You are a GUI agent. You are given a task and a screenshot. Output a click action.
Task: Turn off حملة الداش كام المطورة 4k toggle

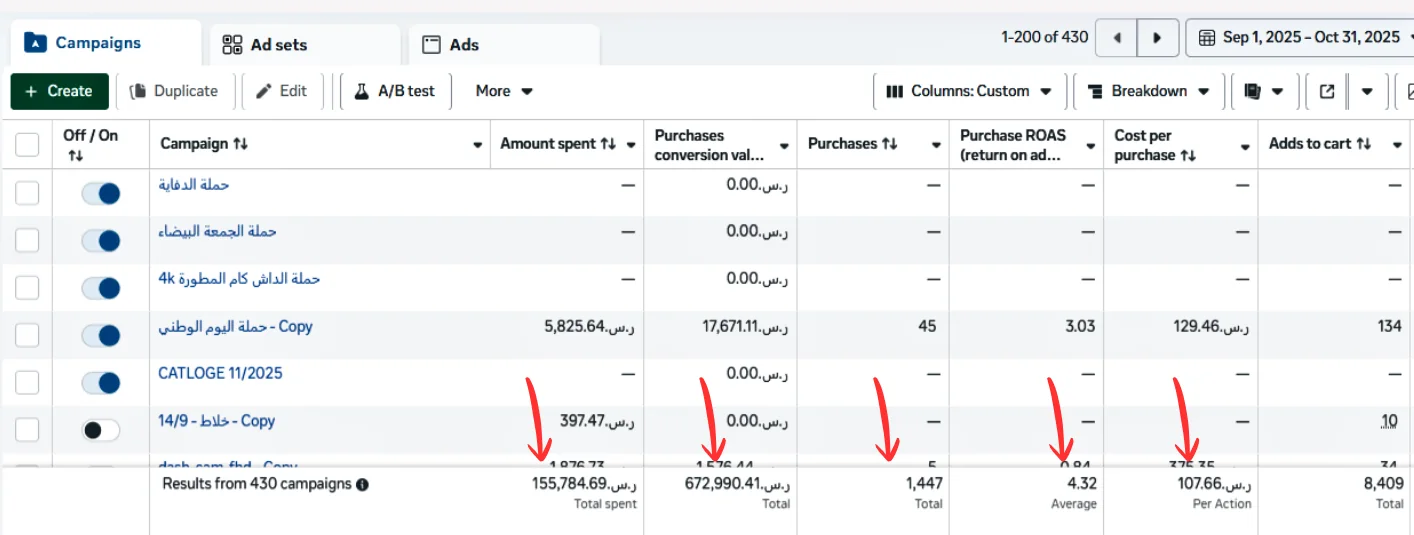(x=101, y=288)
